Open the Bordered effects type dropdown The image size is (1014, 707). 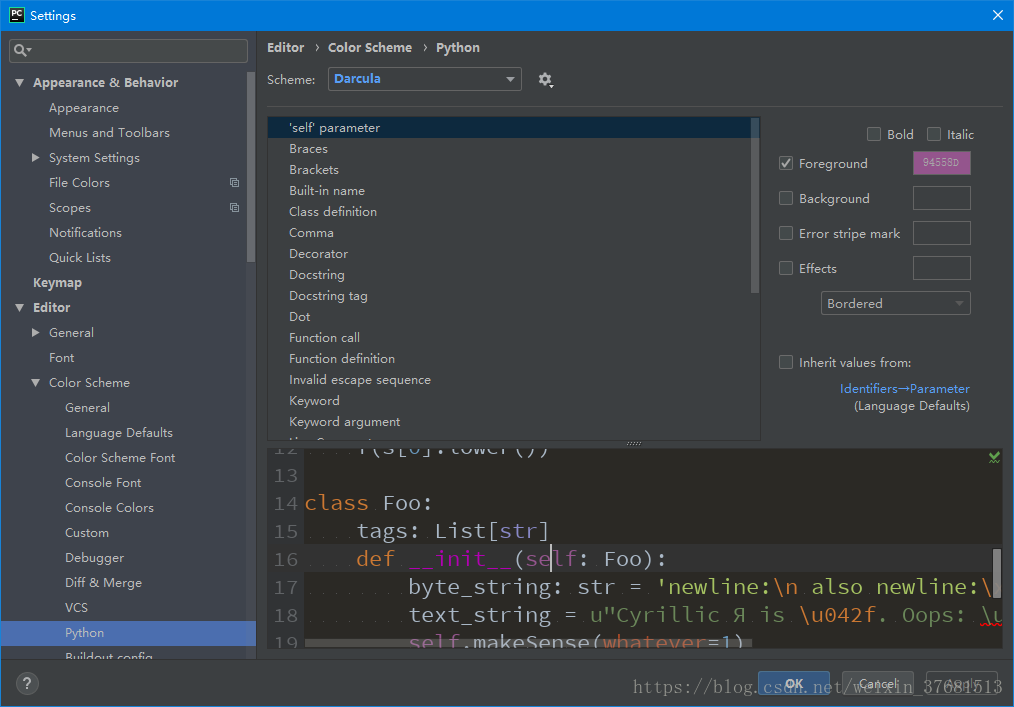coord(896,303)
